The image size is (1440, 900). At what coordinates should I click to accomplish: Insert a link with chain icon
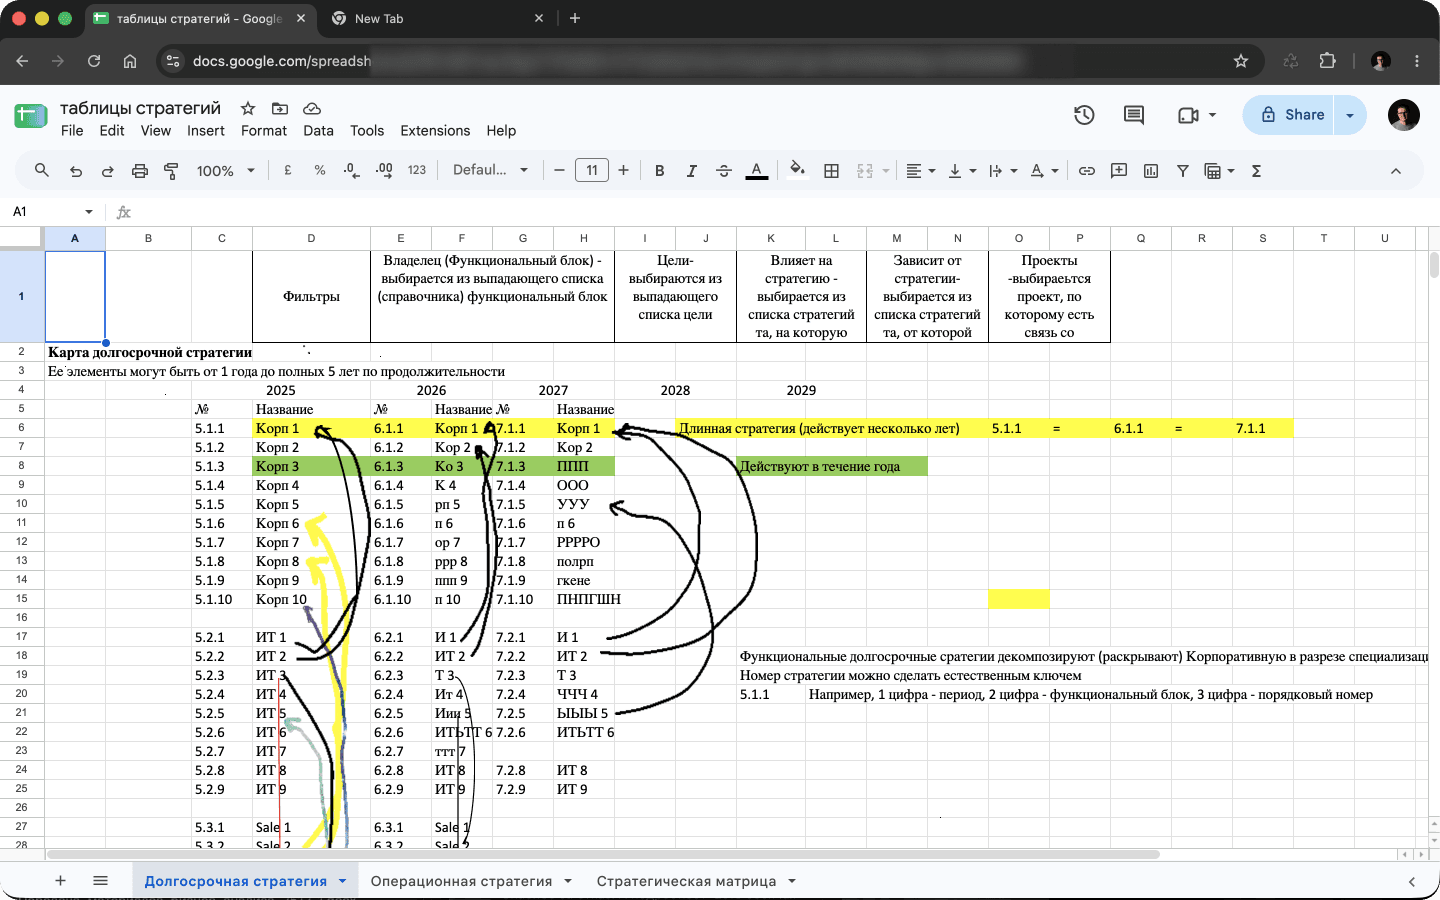(1086, 171)
